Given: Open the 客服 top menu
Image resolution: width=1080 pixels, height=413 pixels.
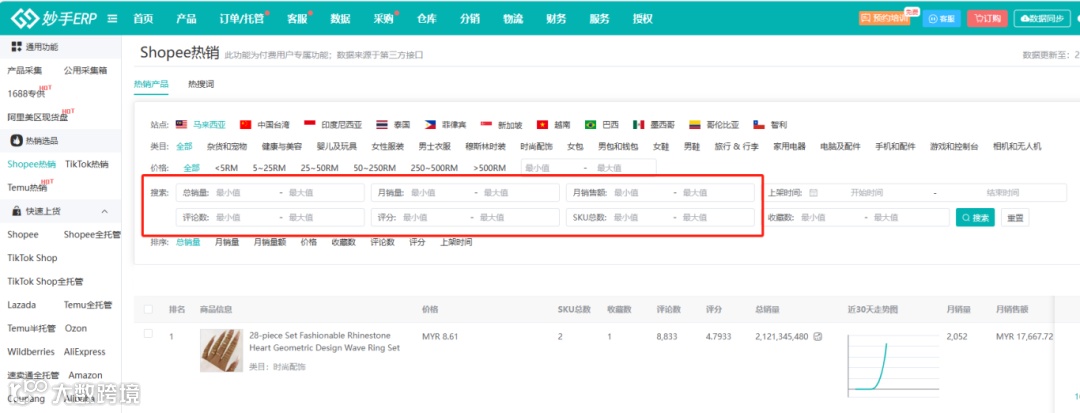Looking at the screenshot, I should (x=297, y=19).
